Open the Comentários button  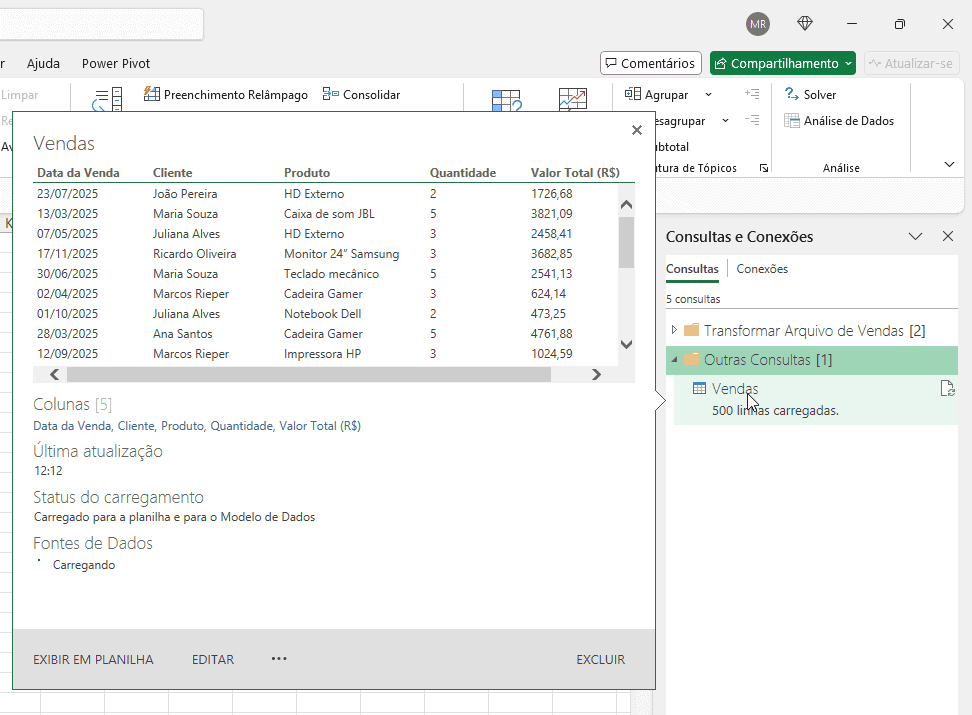[x=650, y=63]
